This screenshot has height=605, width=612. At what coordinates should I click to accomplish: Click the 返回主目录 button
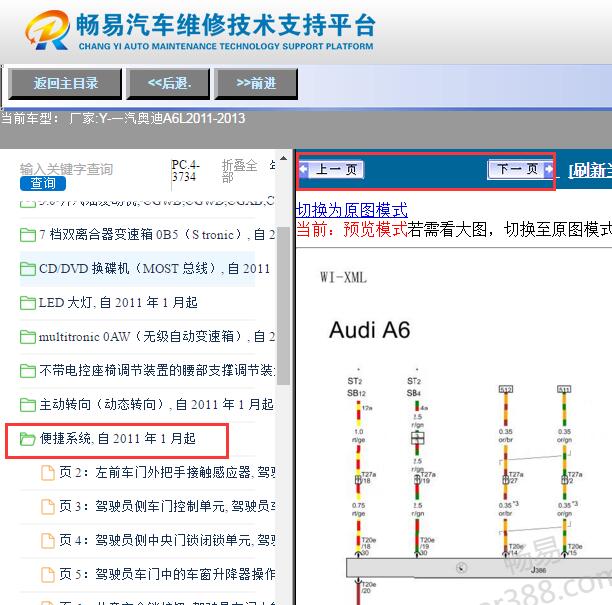(65, 84)
